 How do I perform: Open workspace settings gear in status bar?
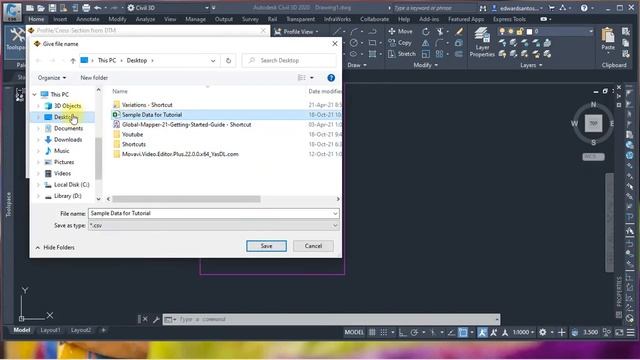[542, 332]
